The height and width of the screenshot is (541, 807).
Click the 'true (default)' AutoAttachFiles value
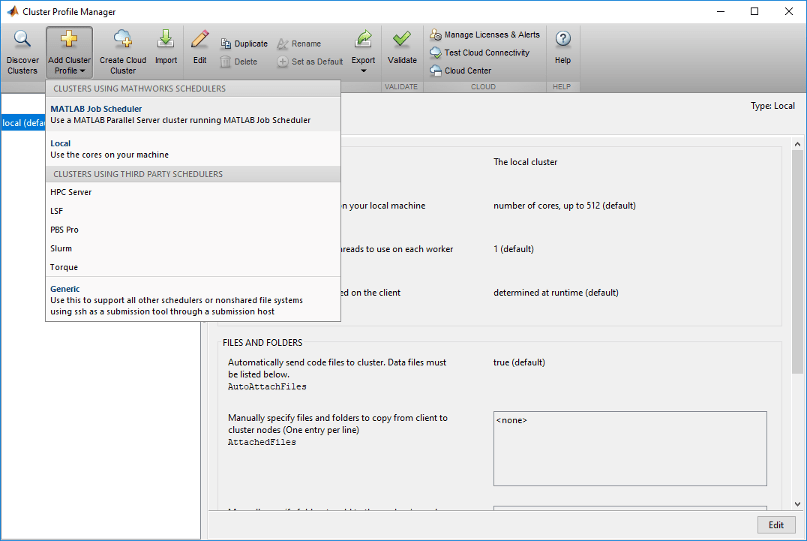click(x=519, y=362)
